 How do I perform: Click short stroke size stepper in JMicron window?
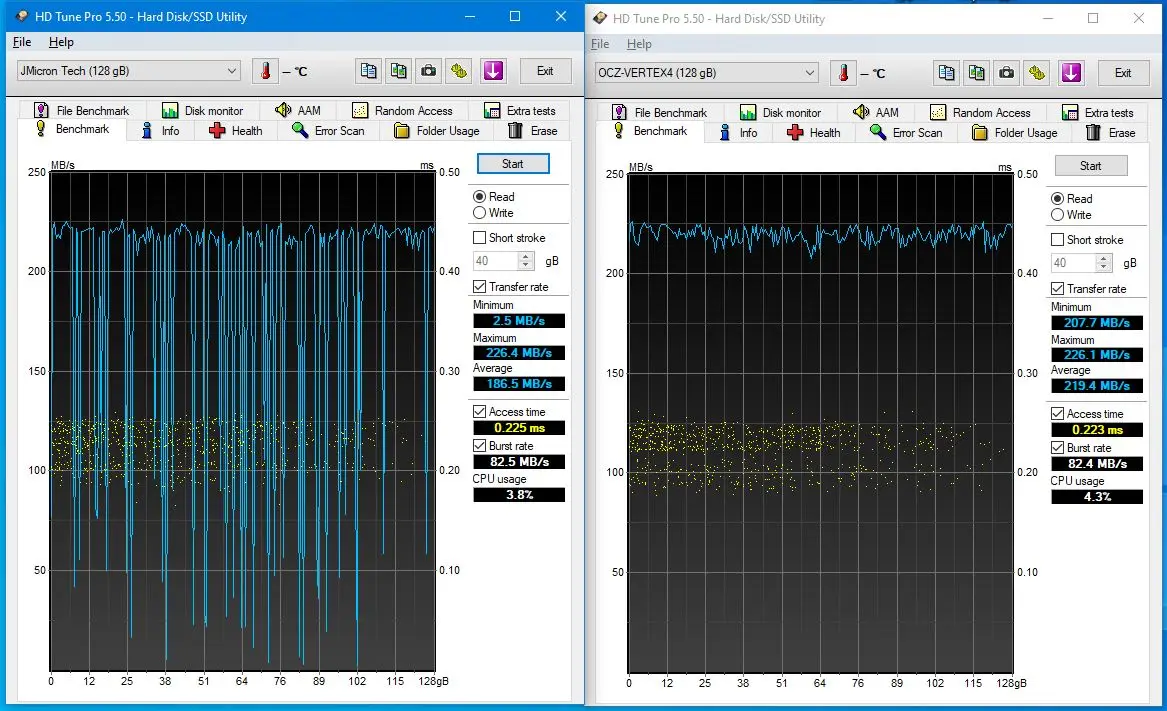[527, 261]
